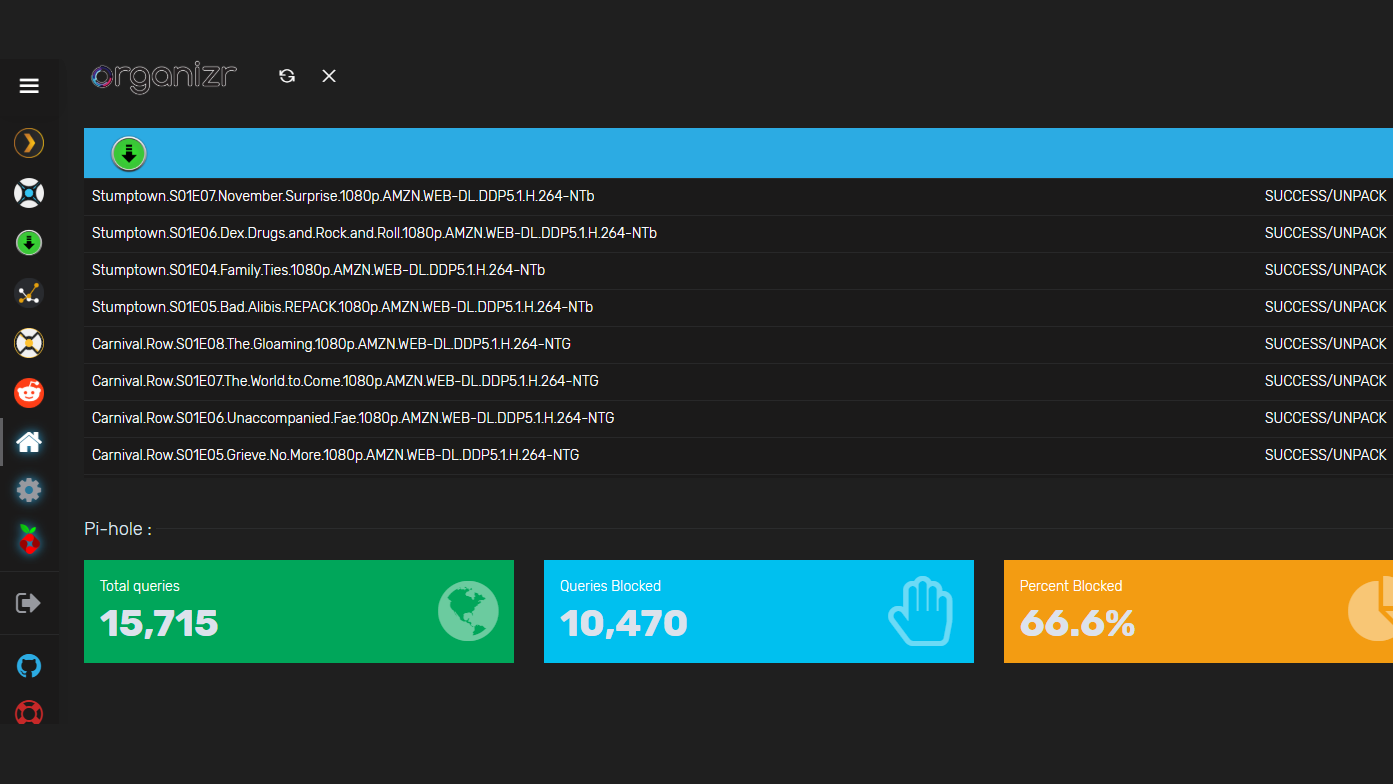Close the current tab with X icon
This screenshot has height=784, width=1393.
(x=329, y=76)
